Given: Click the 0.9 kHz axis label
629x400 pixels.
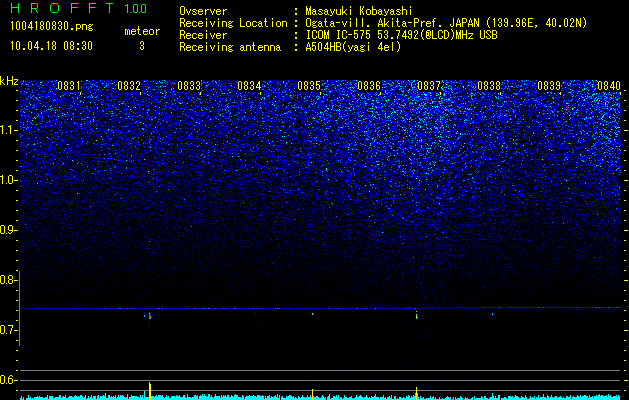Looking at the screenshot, I should click(x=9, y=230).
